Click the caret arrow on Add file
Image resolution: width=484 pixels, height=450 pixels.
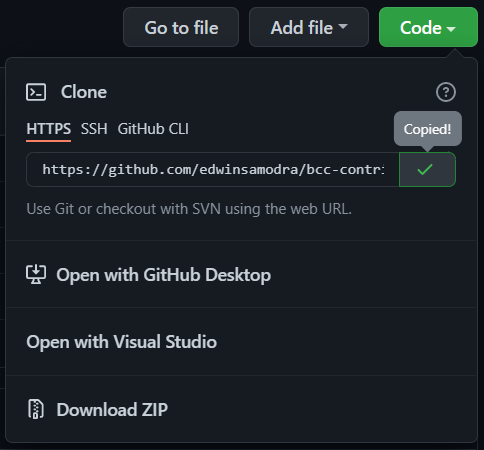point(343,26)
